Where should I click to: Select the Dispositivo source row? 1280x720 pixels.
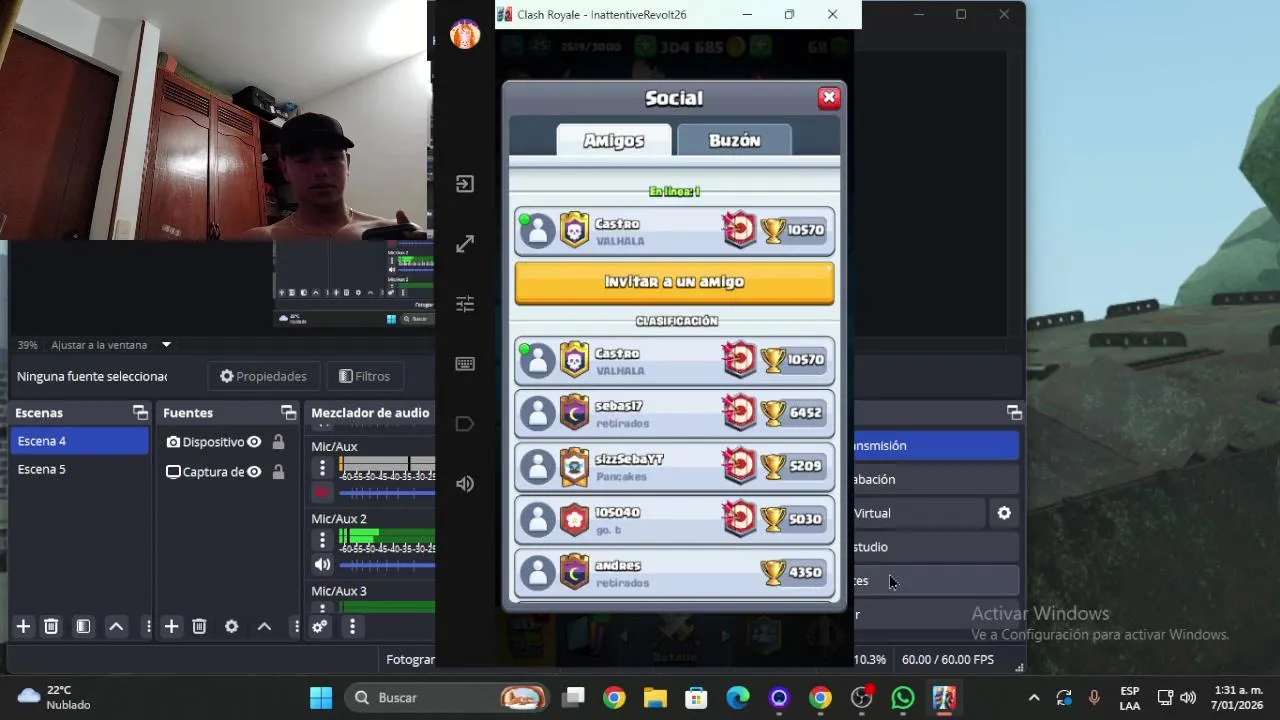pos(228,442)
